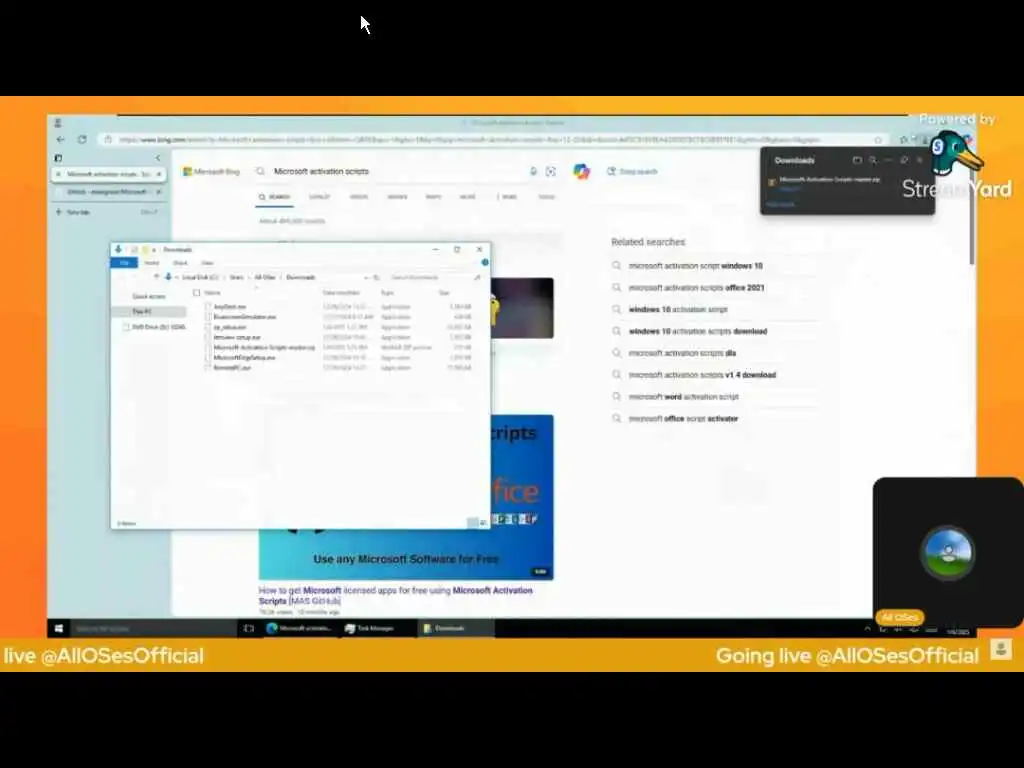Search 'microsoft activation scripts office 2021' suggestion
Viewport: 1024px width, 768px height.
point(696,287)
